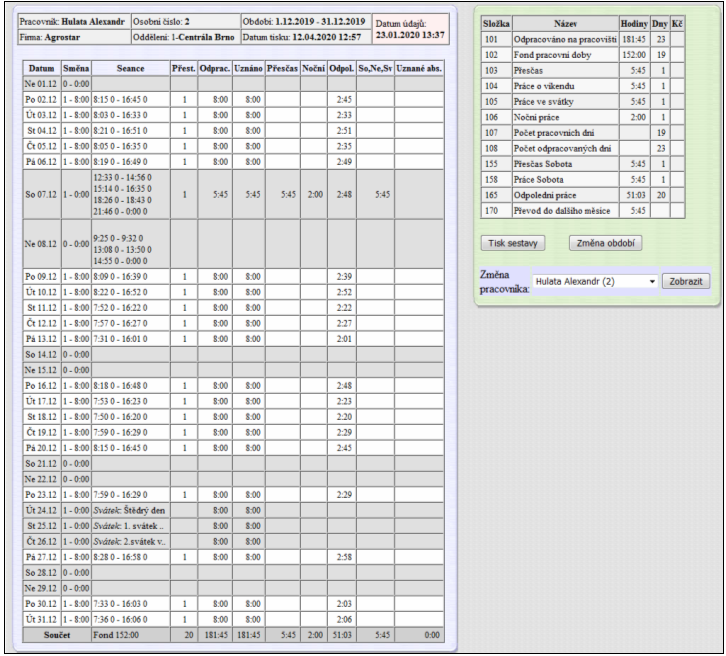Select the So 07.12 date cell
Image resolution: width=726 pixels, height=656 pixels.
(42, 194)
